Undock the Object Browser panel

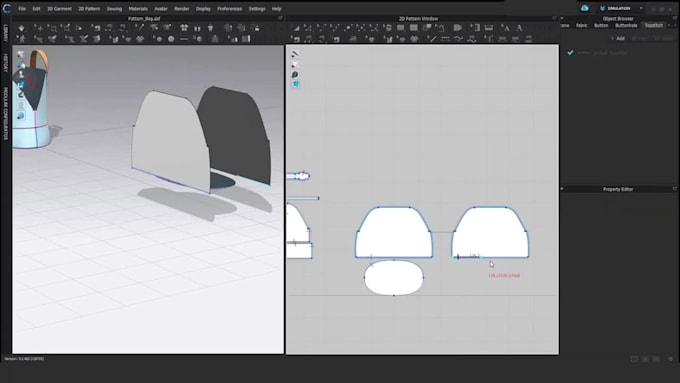pos(675,18)
